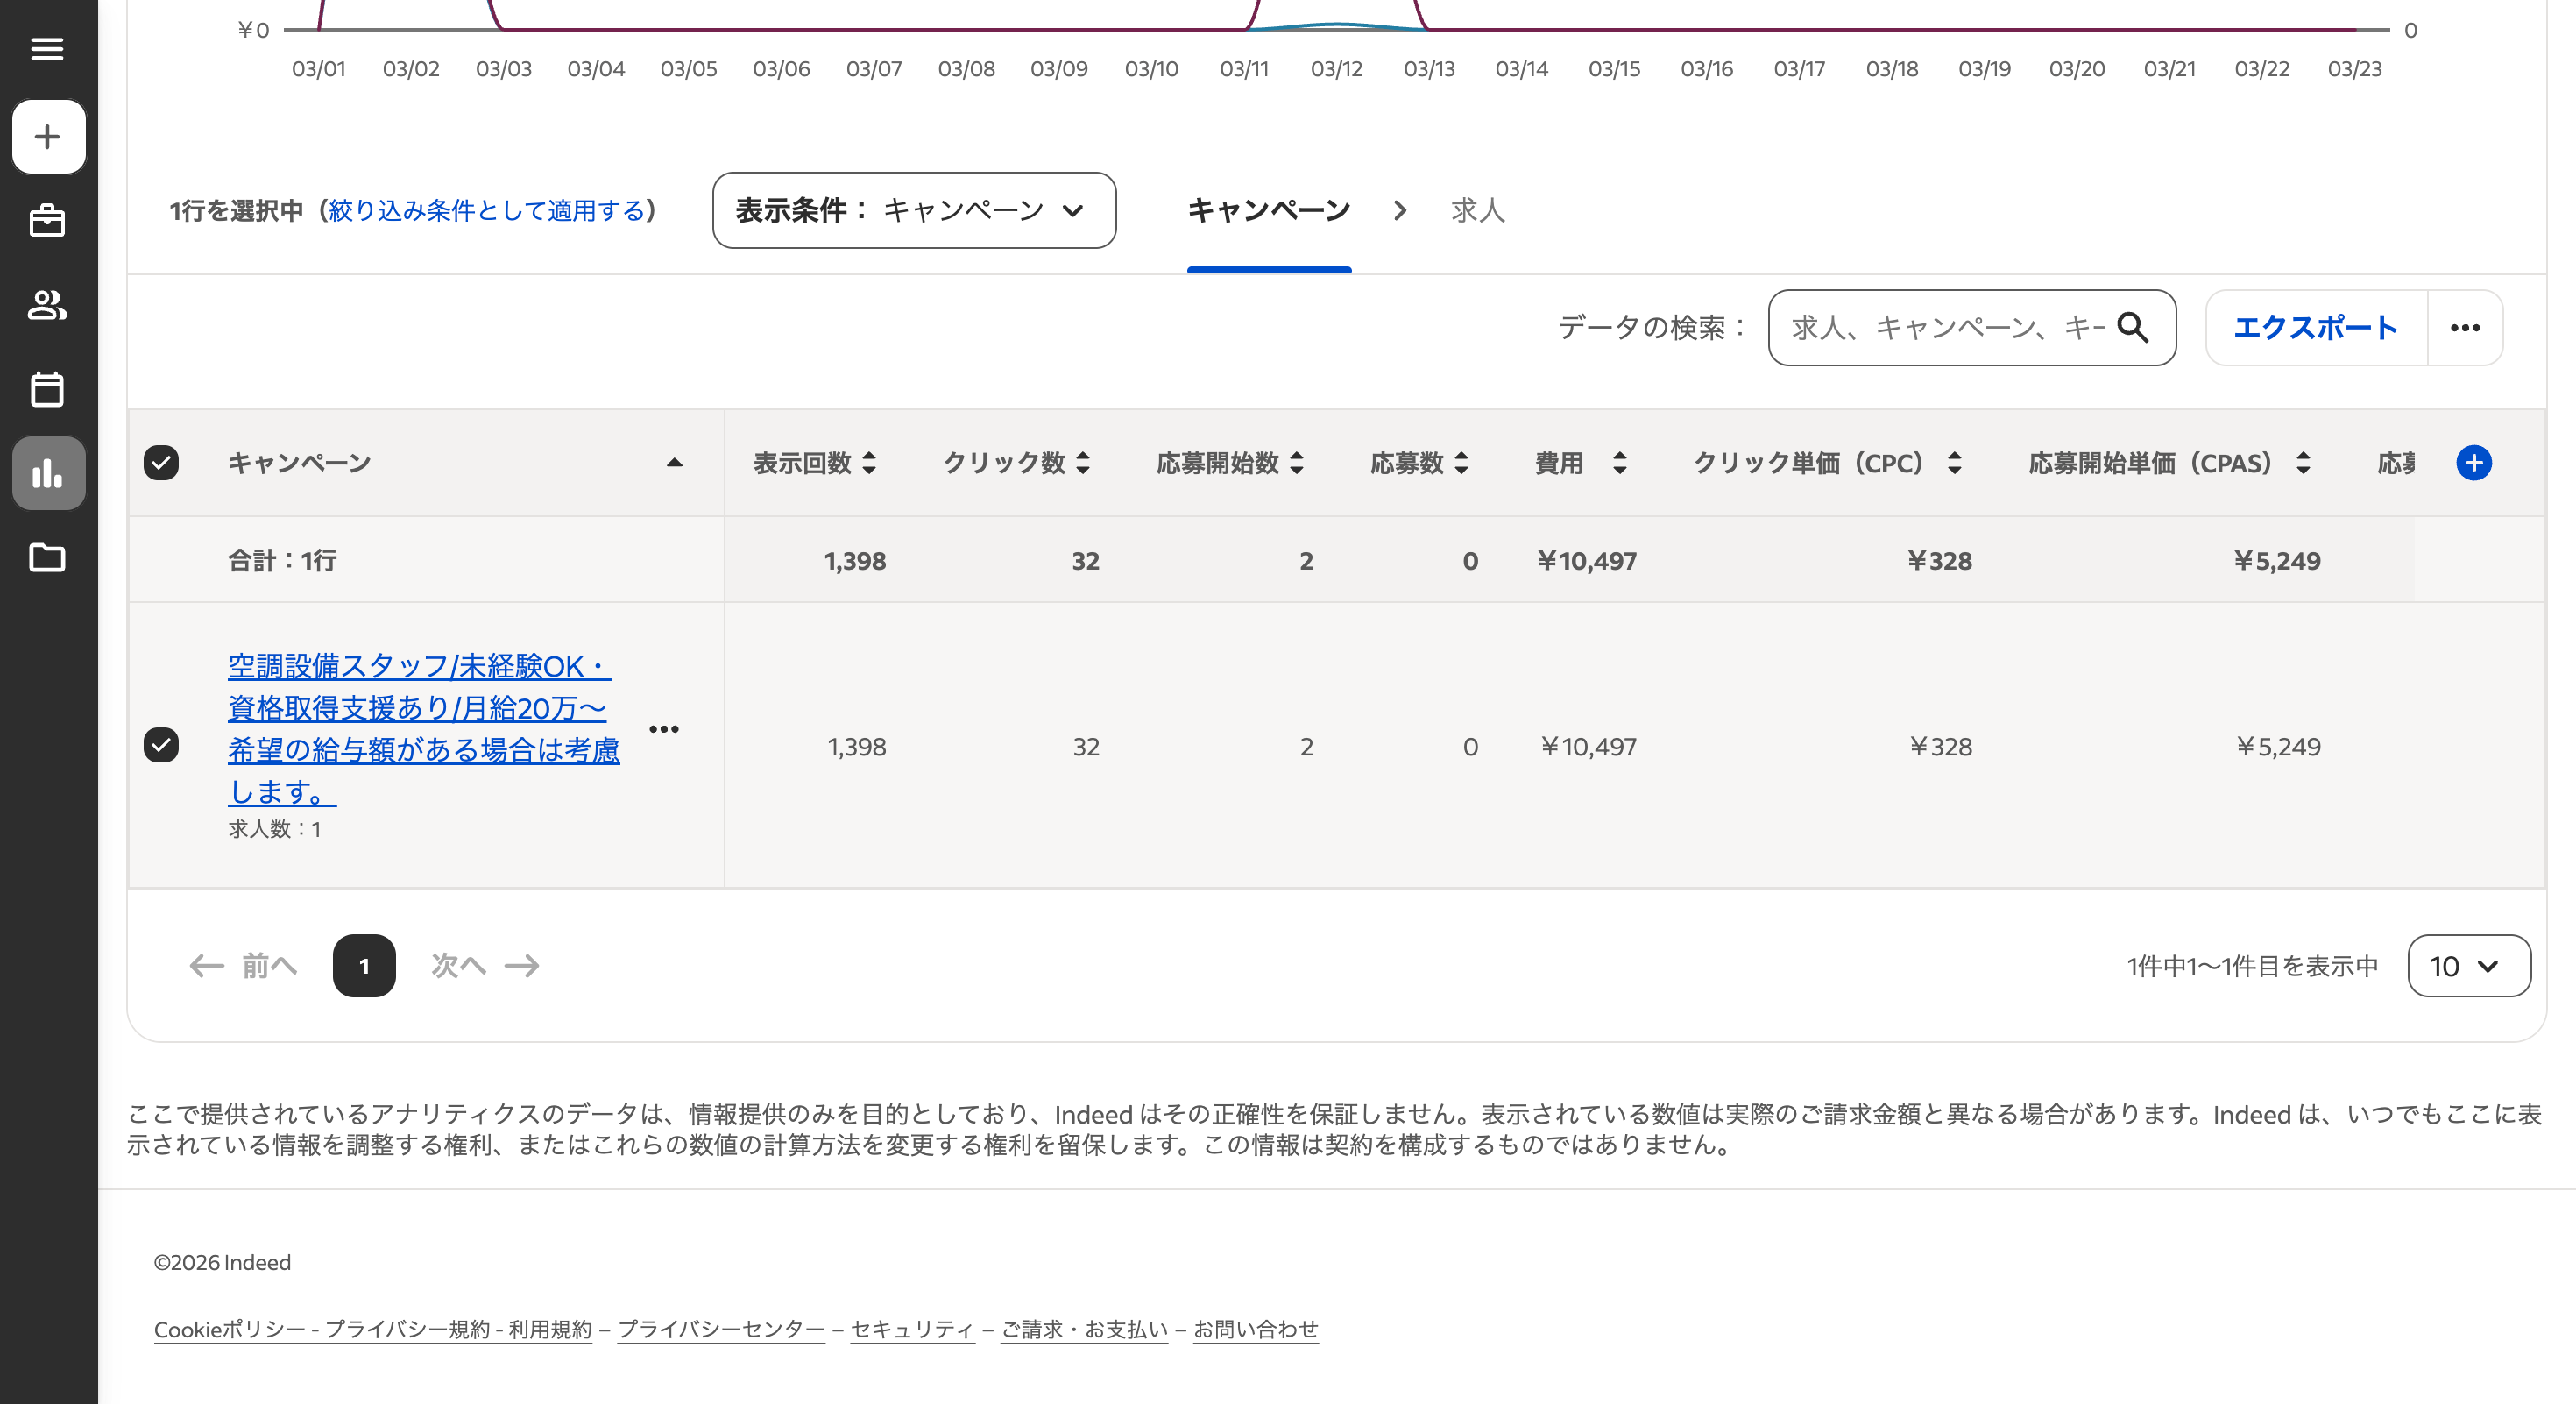Viewport: 2576px width, 1404px height.
Task: Switch to the 求人 tab
Action: (1477, 211)
